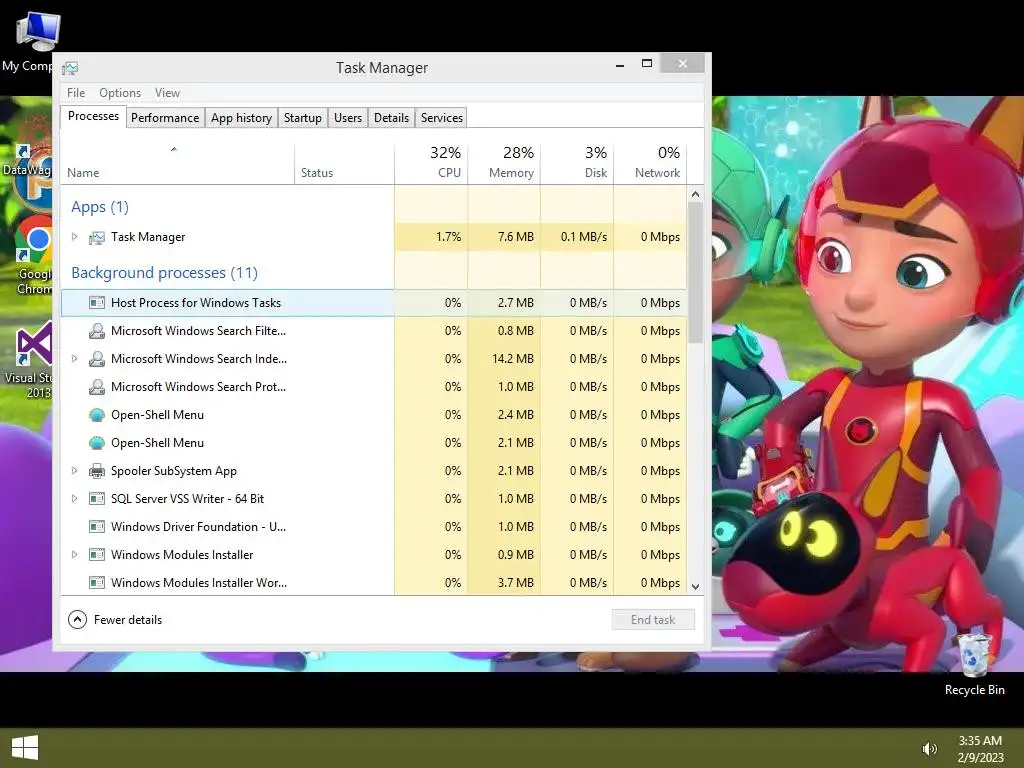Switch to the Performance tab
The height and width of the screenshot is (768, 1024).
point(165,118)
